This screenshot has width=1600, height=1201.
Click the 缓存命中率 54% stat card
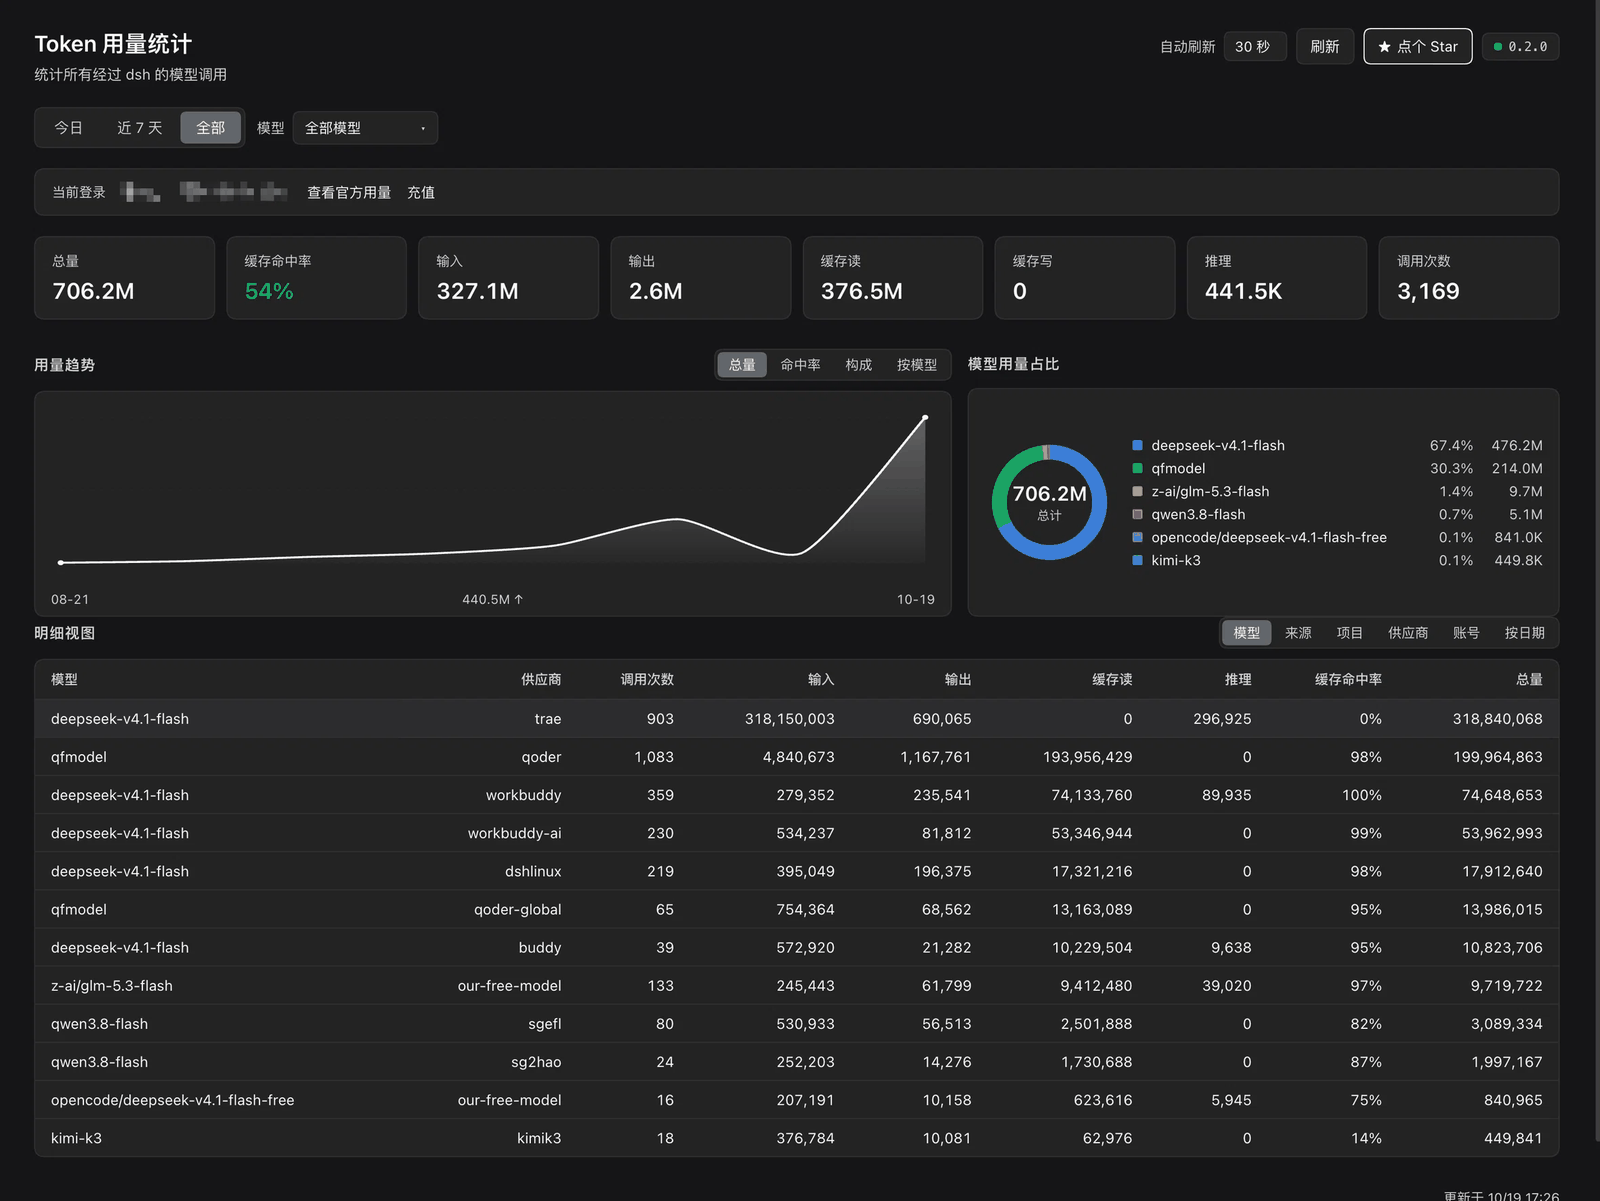tap(317, 278)
